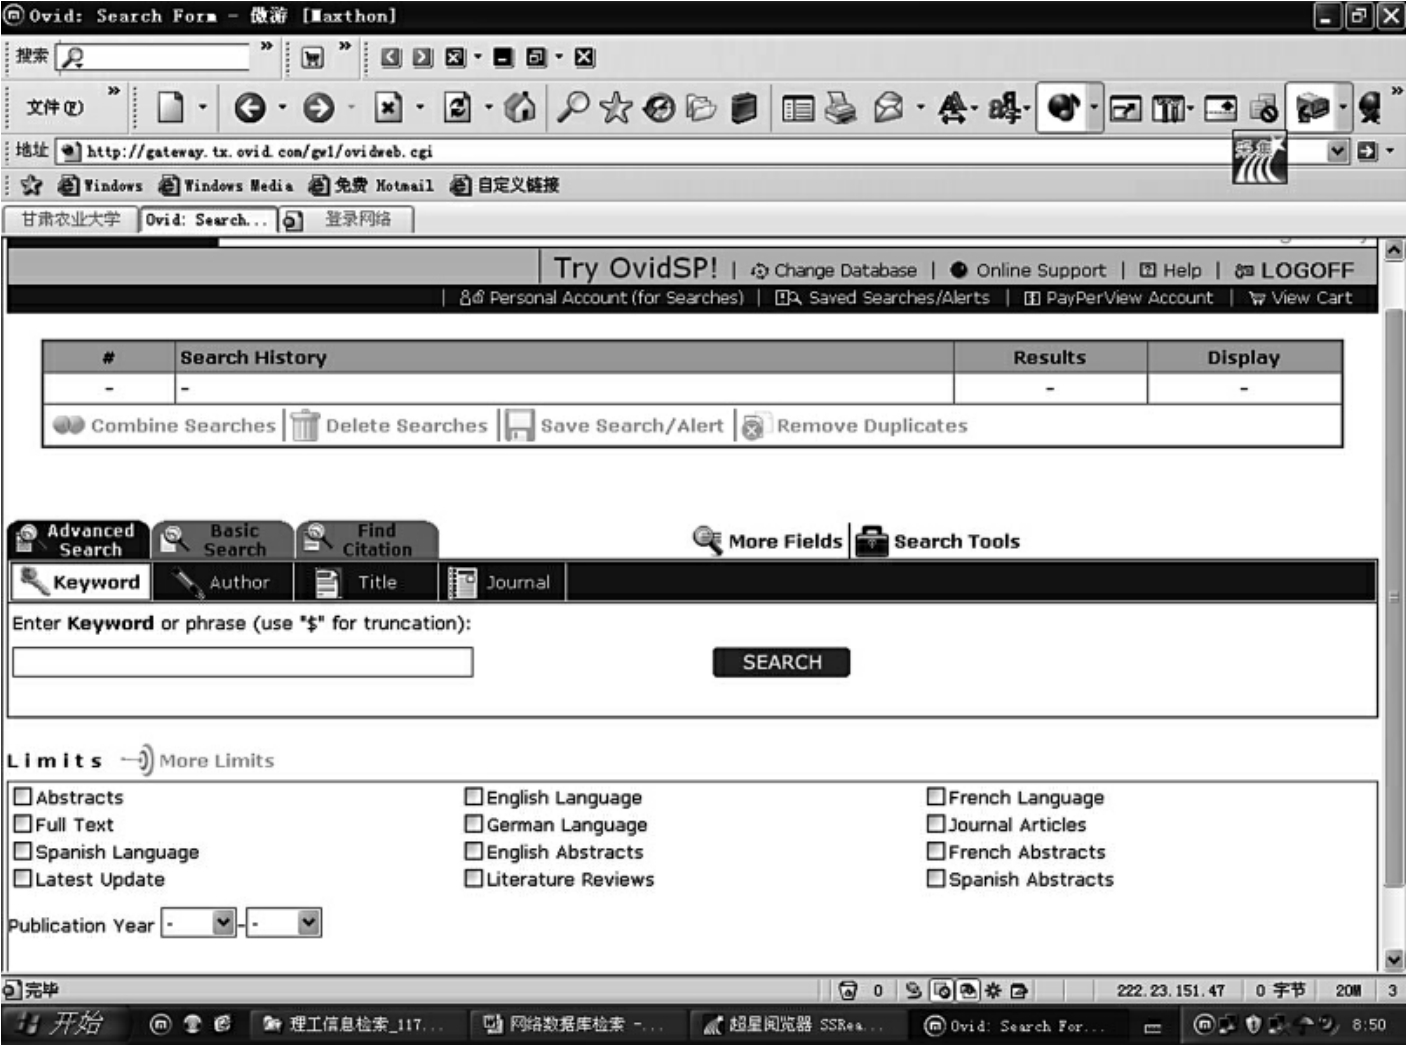
Task: Click the previous tab arrow icon in the top toolbar
Action: tap(391, 58)
